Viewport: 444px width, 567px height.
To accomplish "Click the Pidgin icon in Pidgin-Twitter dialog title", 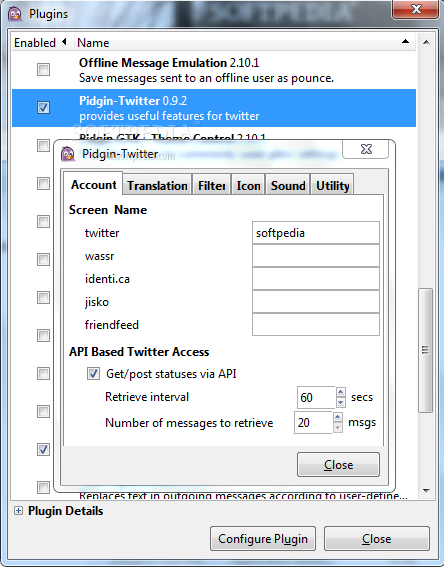I will point(68,154).
